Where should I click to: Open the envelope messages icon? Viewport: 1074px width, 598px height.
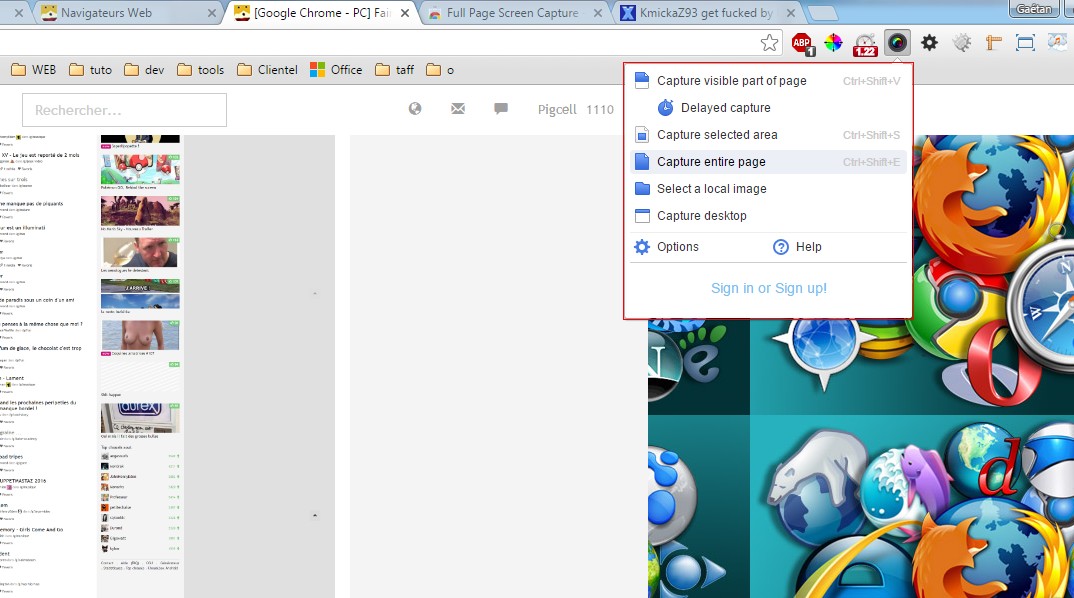click(458, 109)
